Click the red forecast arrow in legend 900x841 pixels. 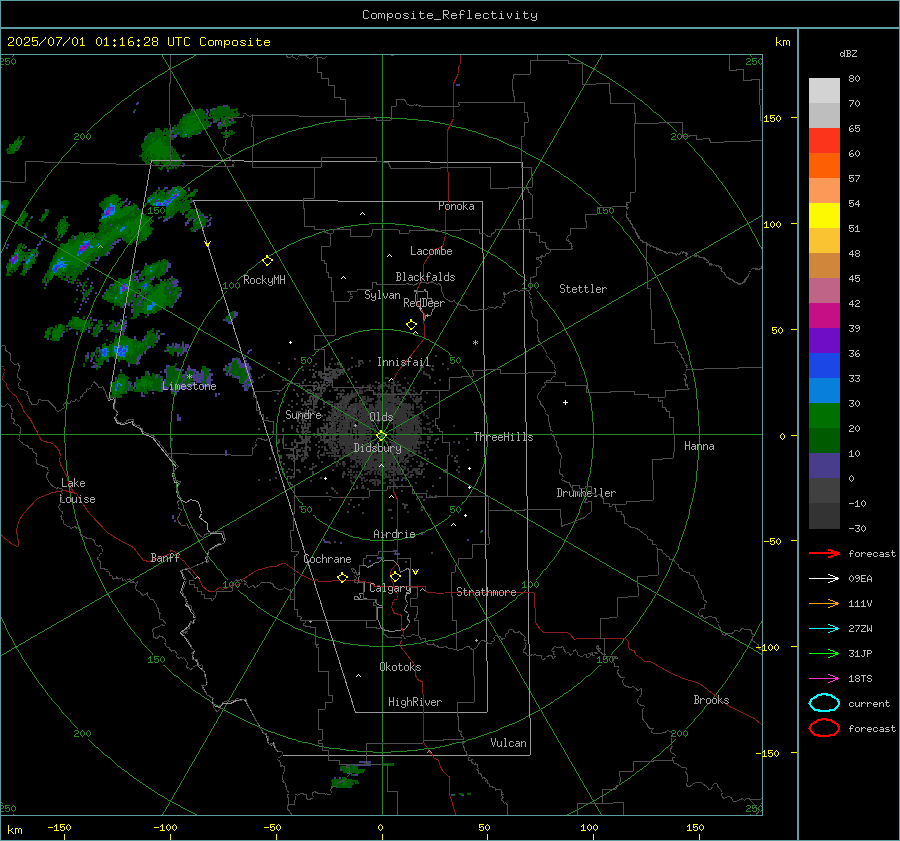pyautogui.click(x=824, y=553)
